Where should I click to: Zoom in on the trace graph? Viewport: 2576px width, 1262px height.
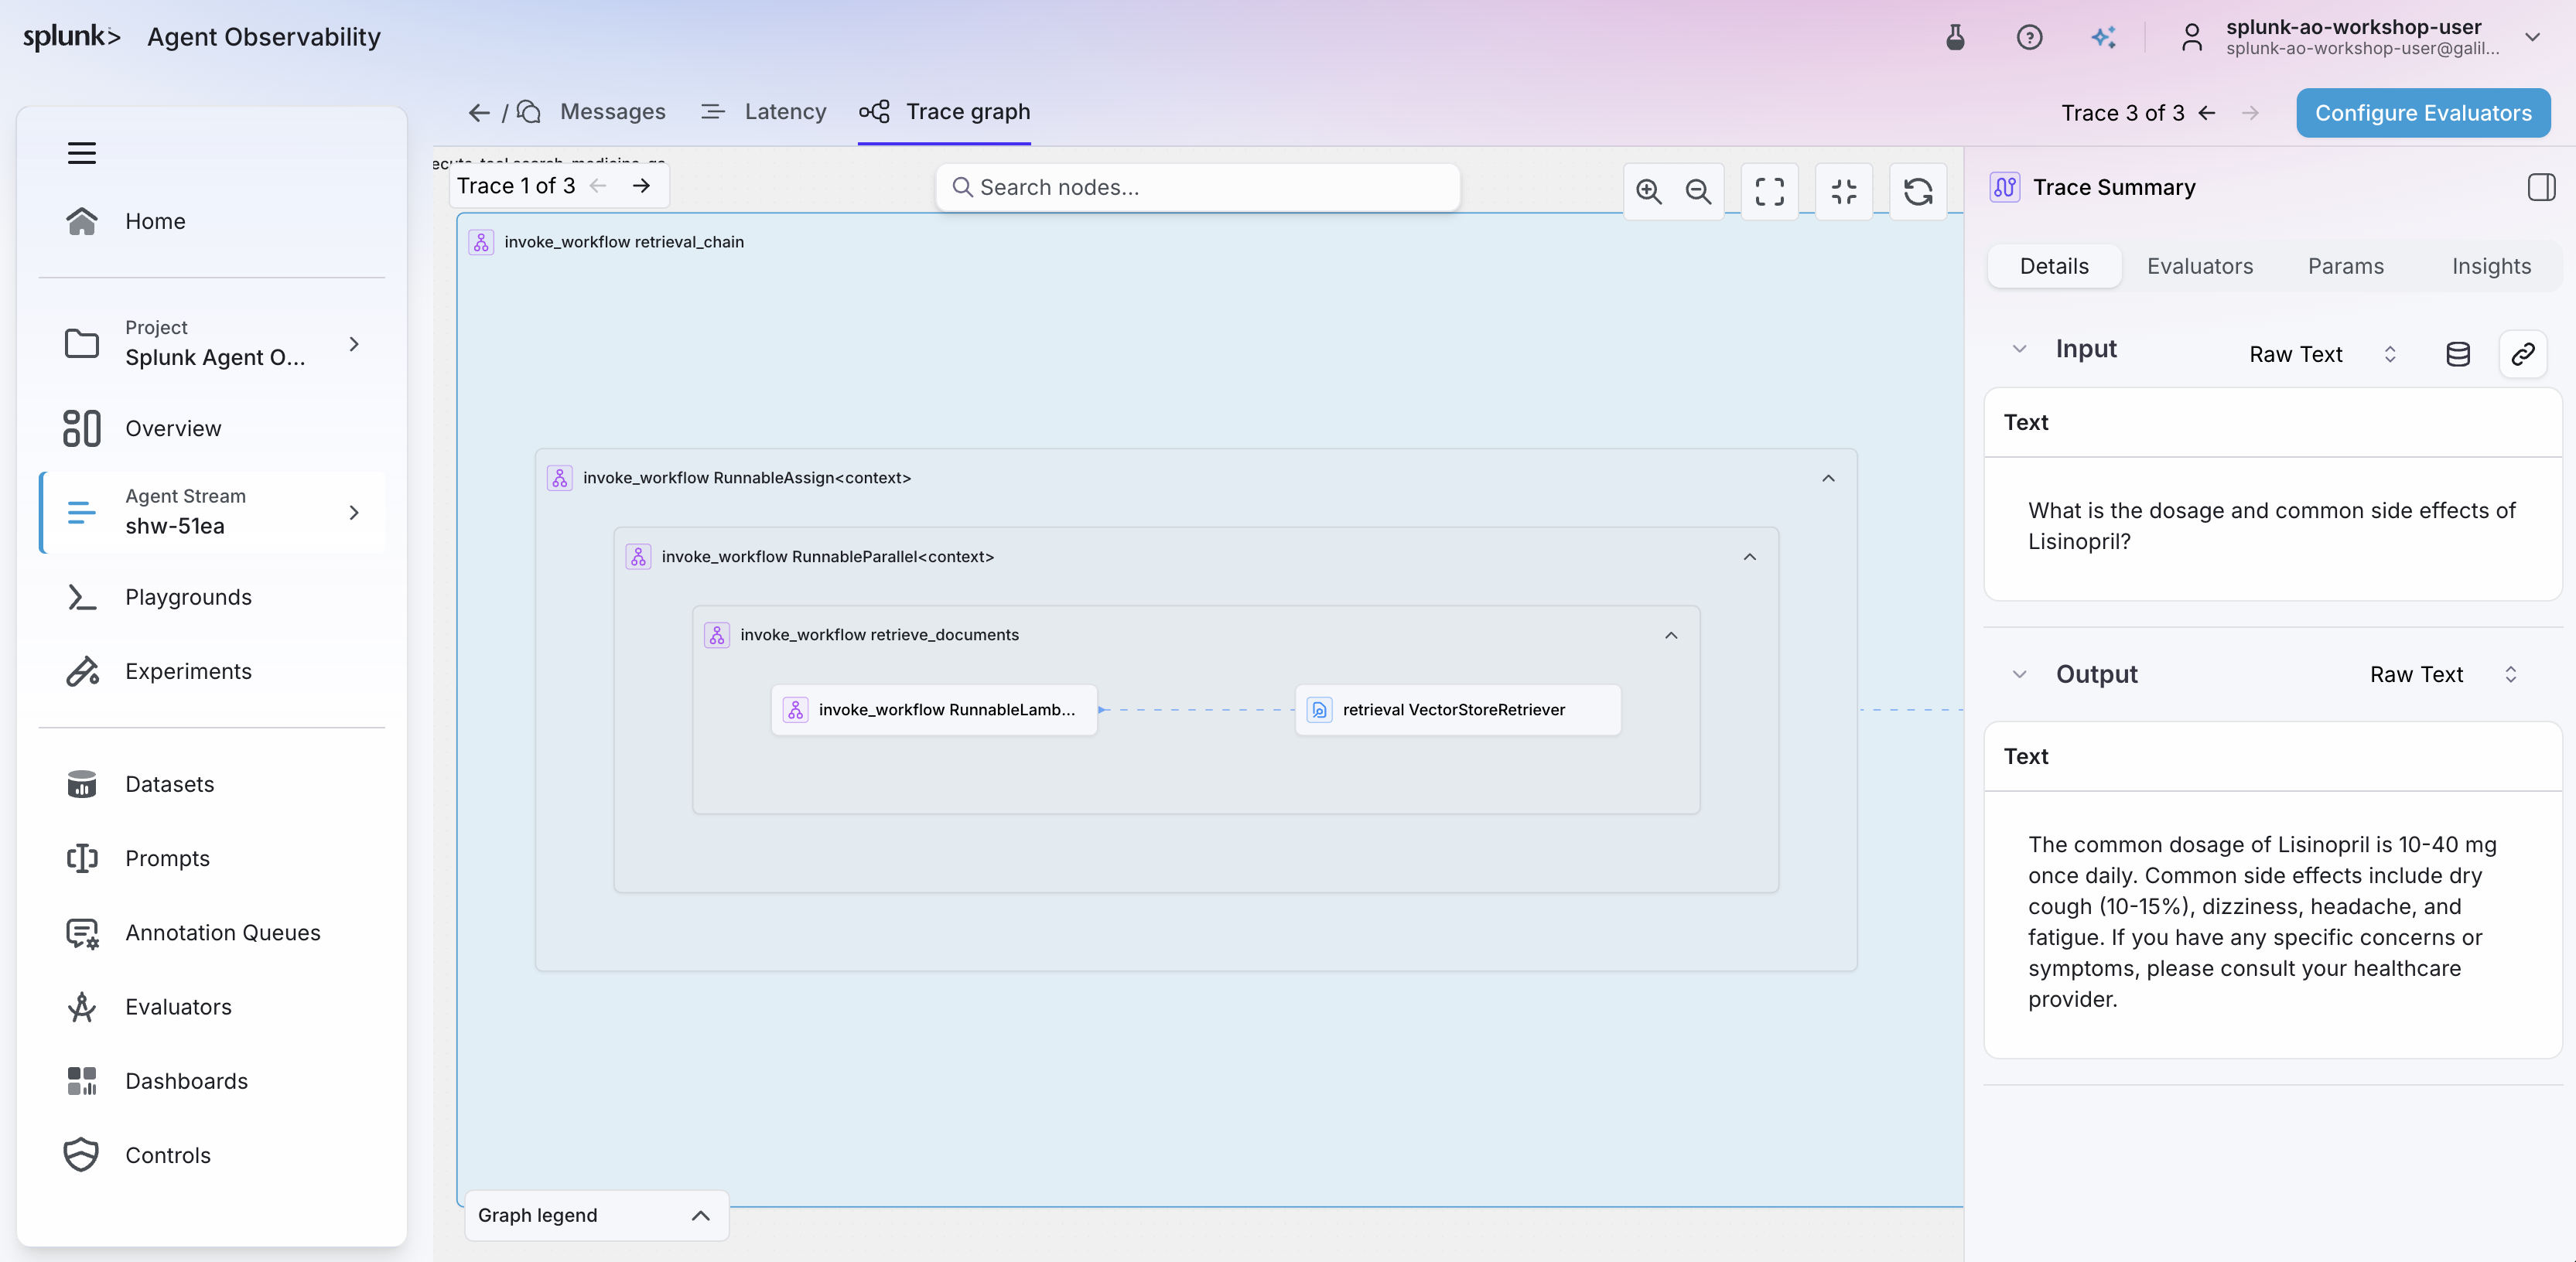1649,191
